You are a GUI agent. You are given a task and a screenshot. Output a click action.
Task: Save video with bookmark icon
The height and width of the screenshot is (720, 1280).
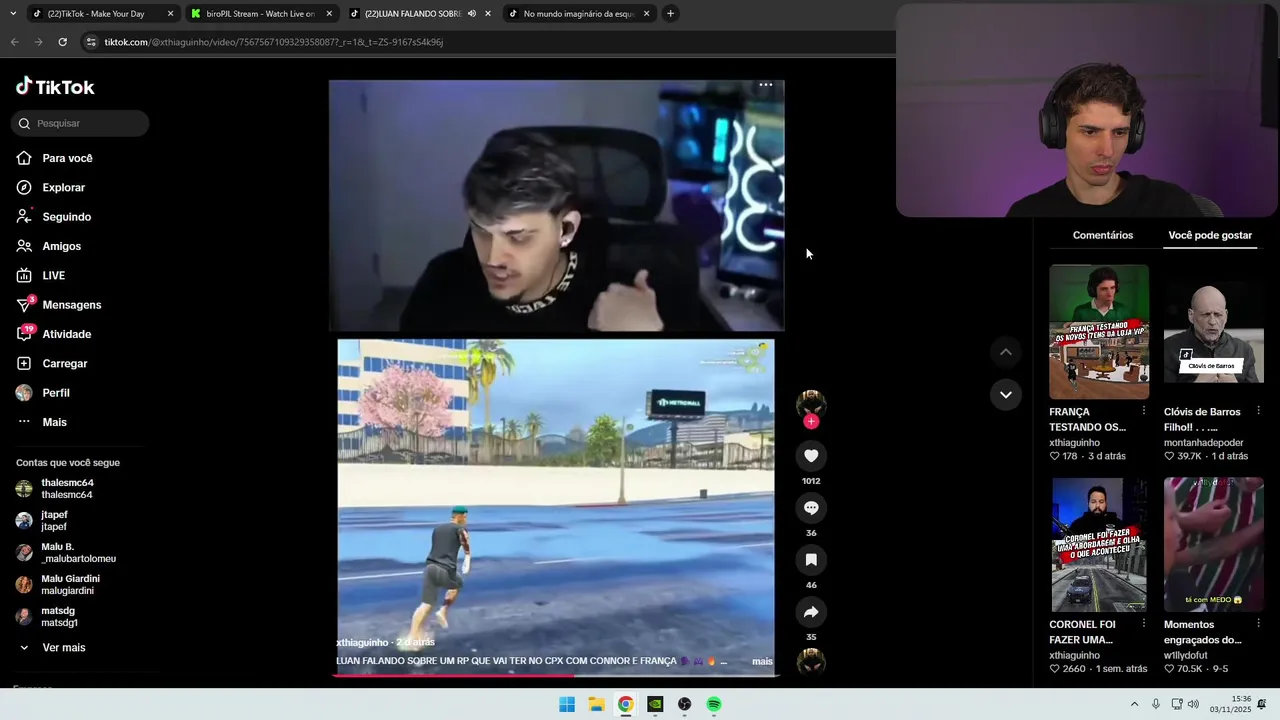811,559
